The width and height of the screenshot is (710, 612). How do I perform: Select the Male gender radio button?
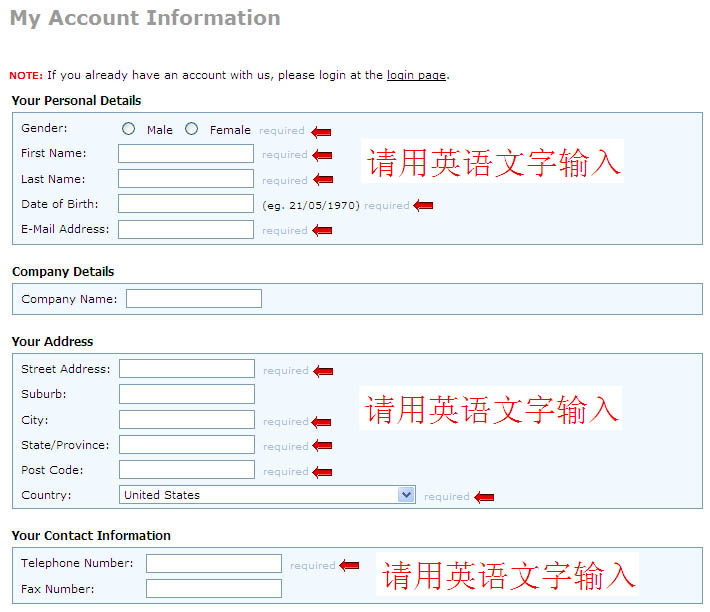129,129
